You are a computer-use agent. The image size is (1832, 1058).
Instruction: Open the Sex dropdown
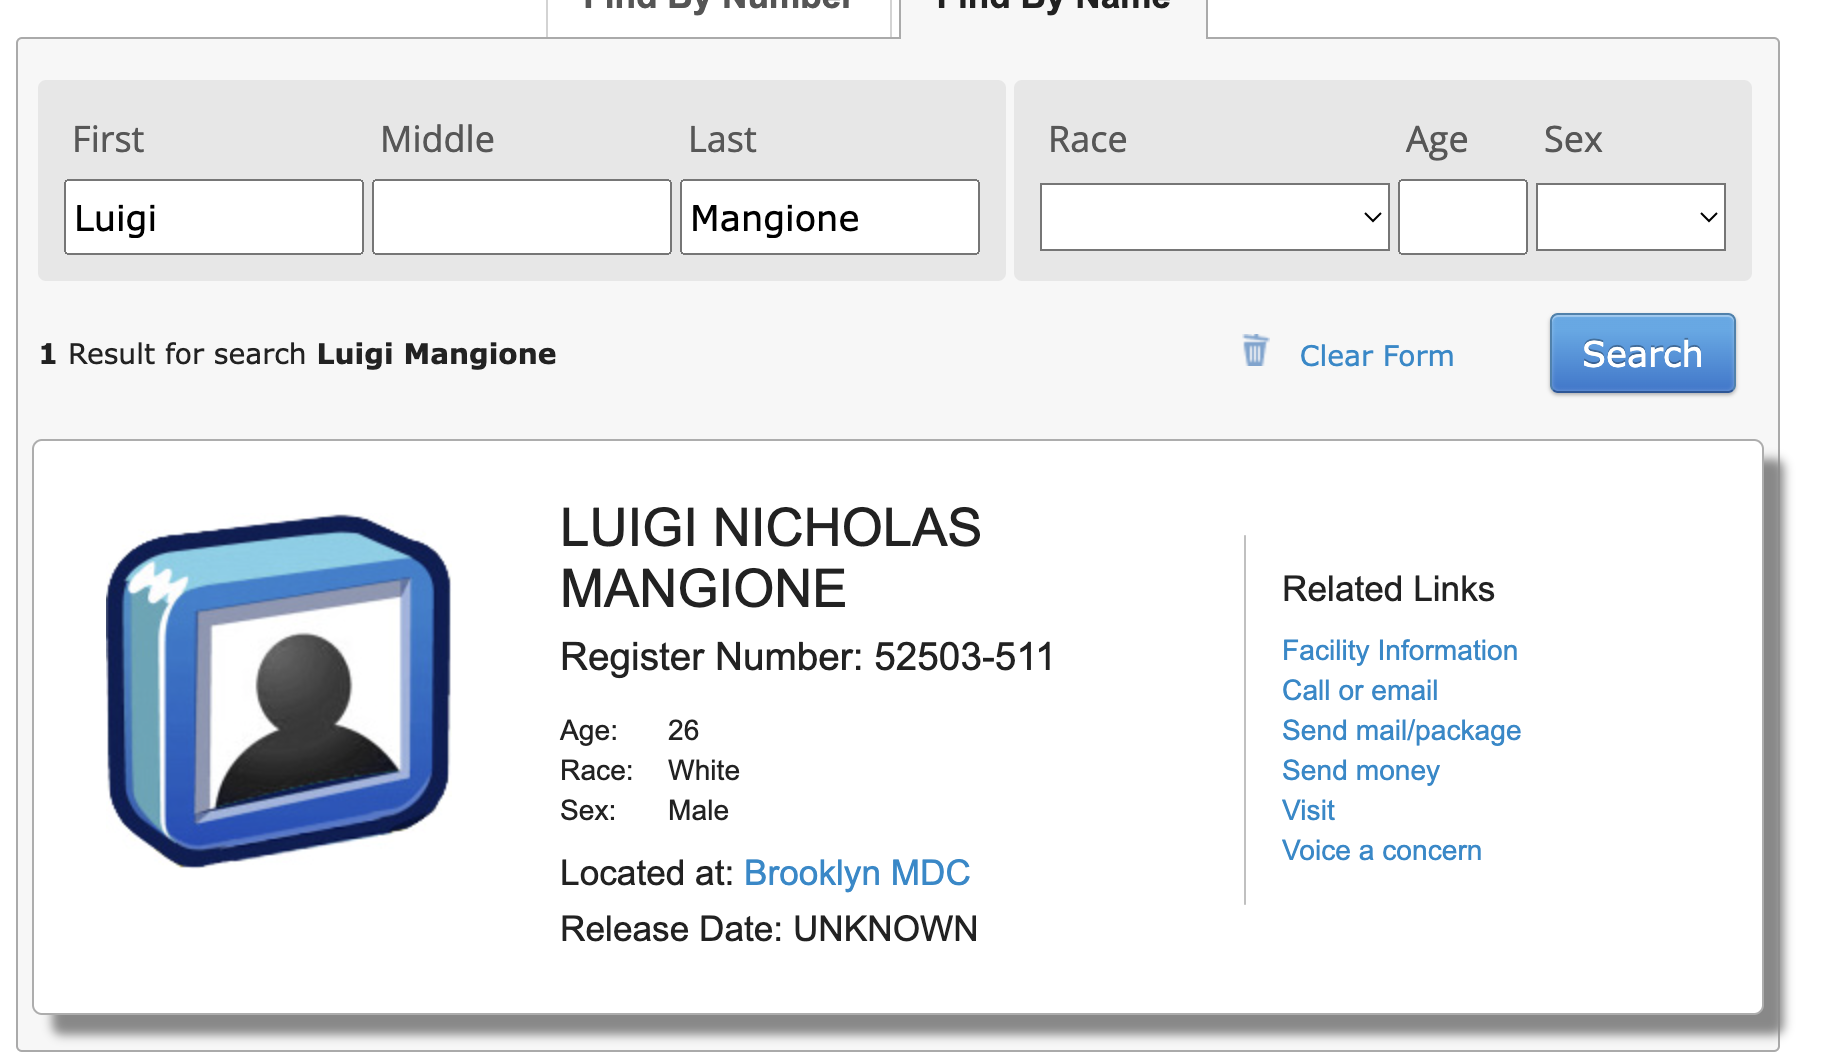[x=1630, y=217]
